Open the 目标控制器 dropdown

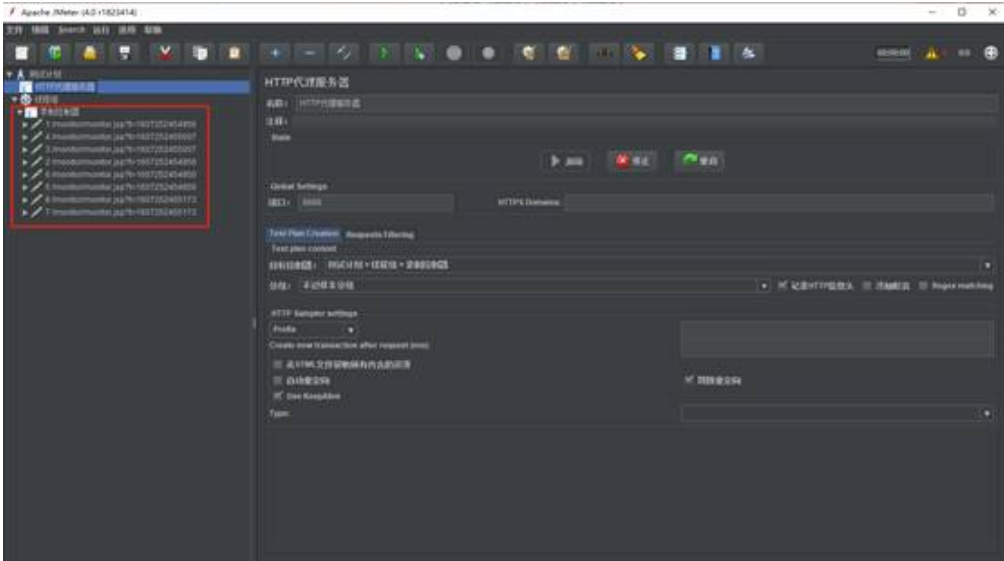click(660, 265)
